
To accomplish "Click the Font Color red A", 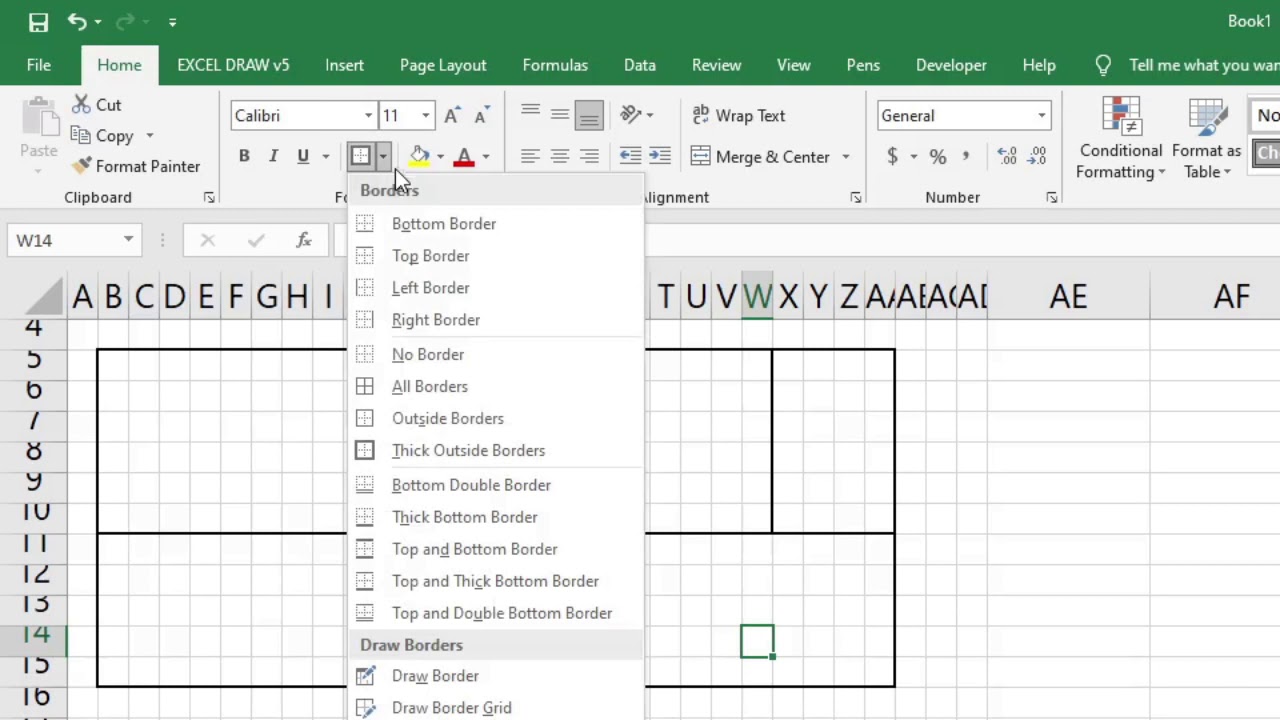I will point(464,156).
